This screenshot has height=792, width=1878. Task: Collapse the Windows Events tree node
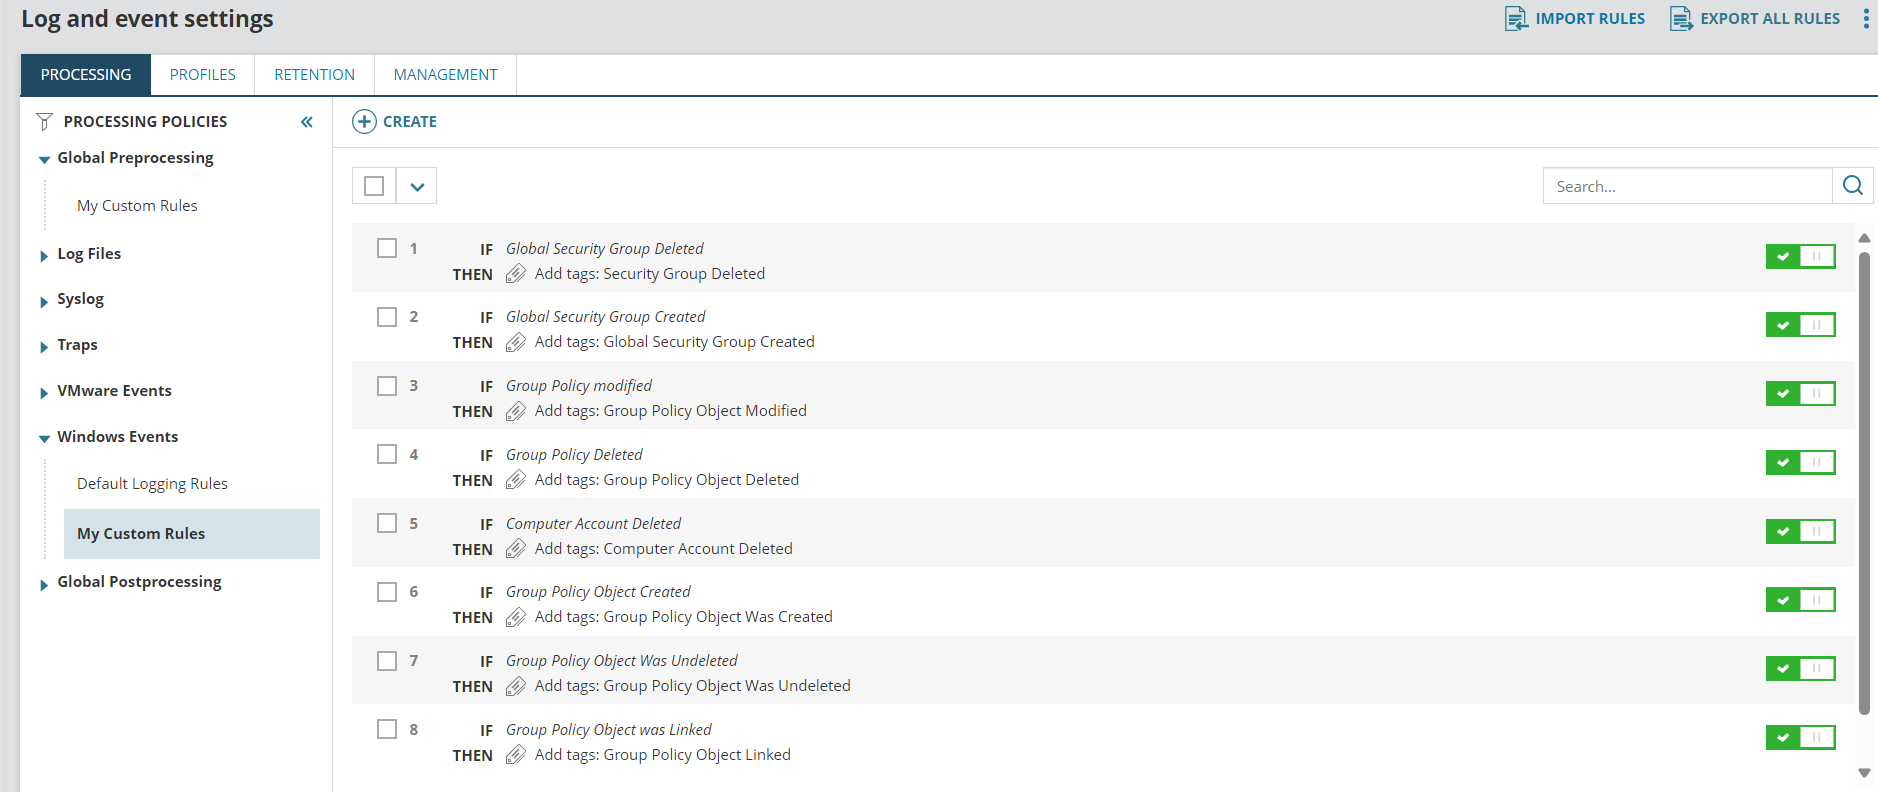coord(44,439)
